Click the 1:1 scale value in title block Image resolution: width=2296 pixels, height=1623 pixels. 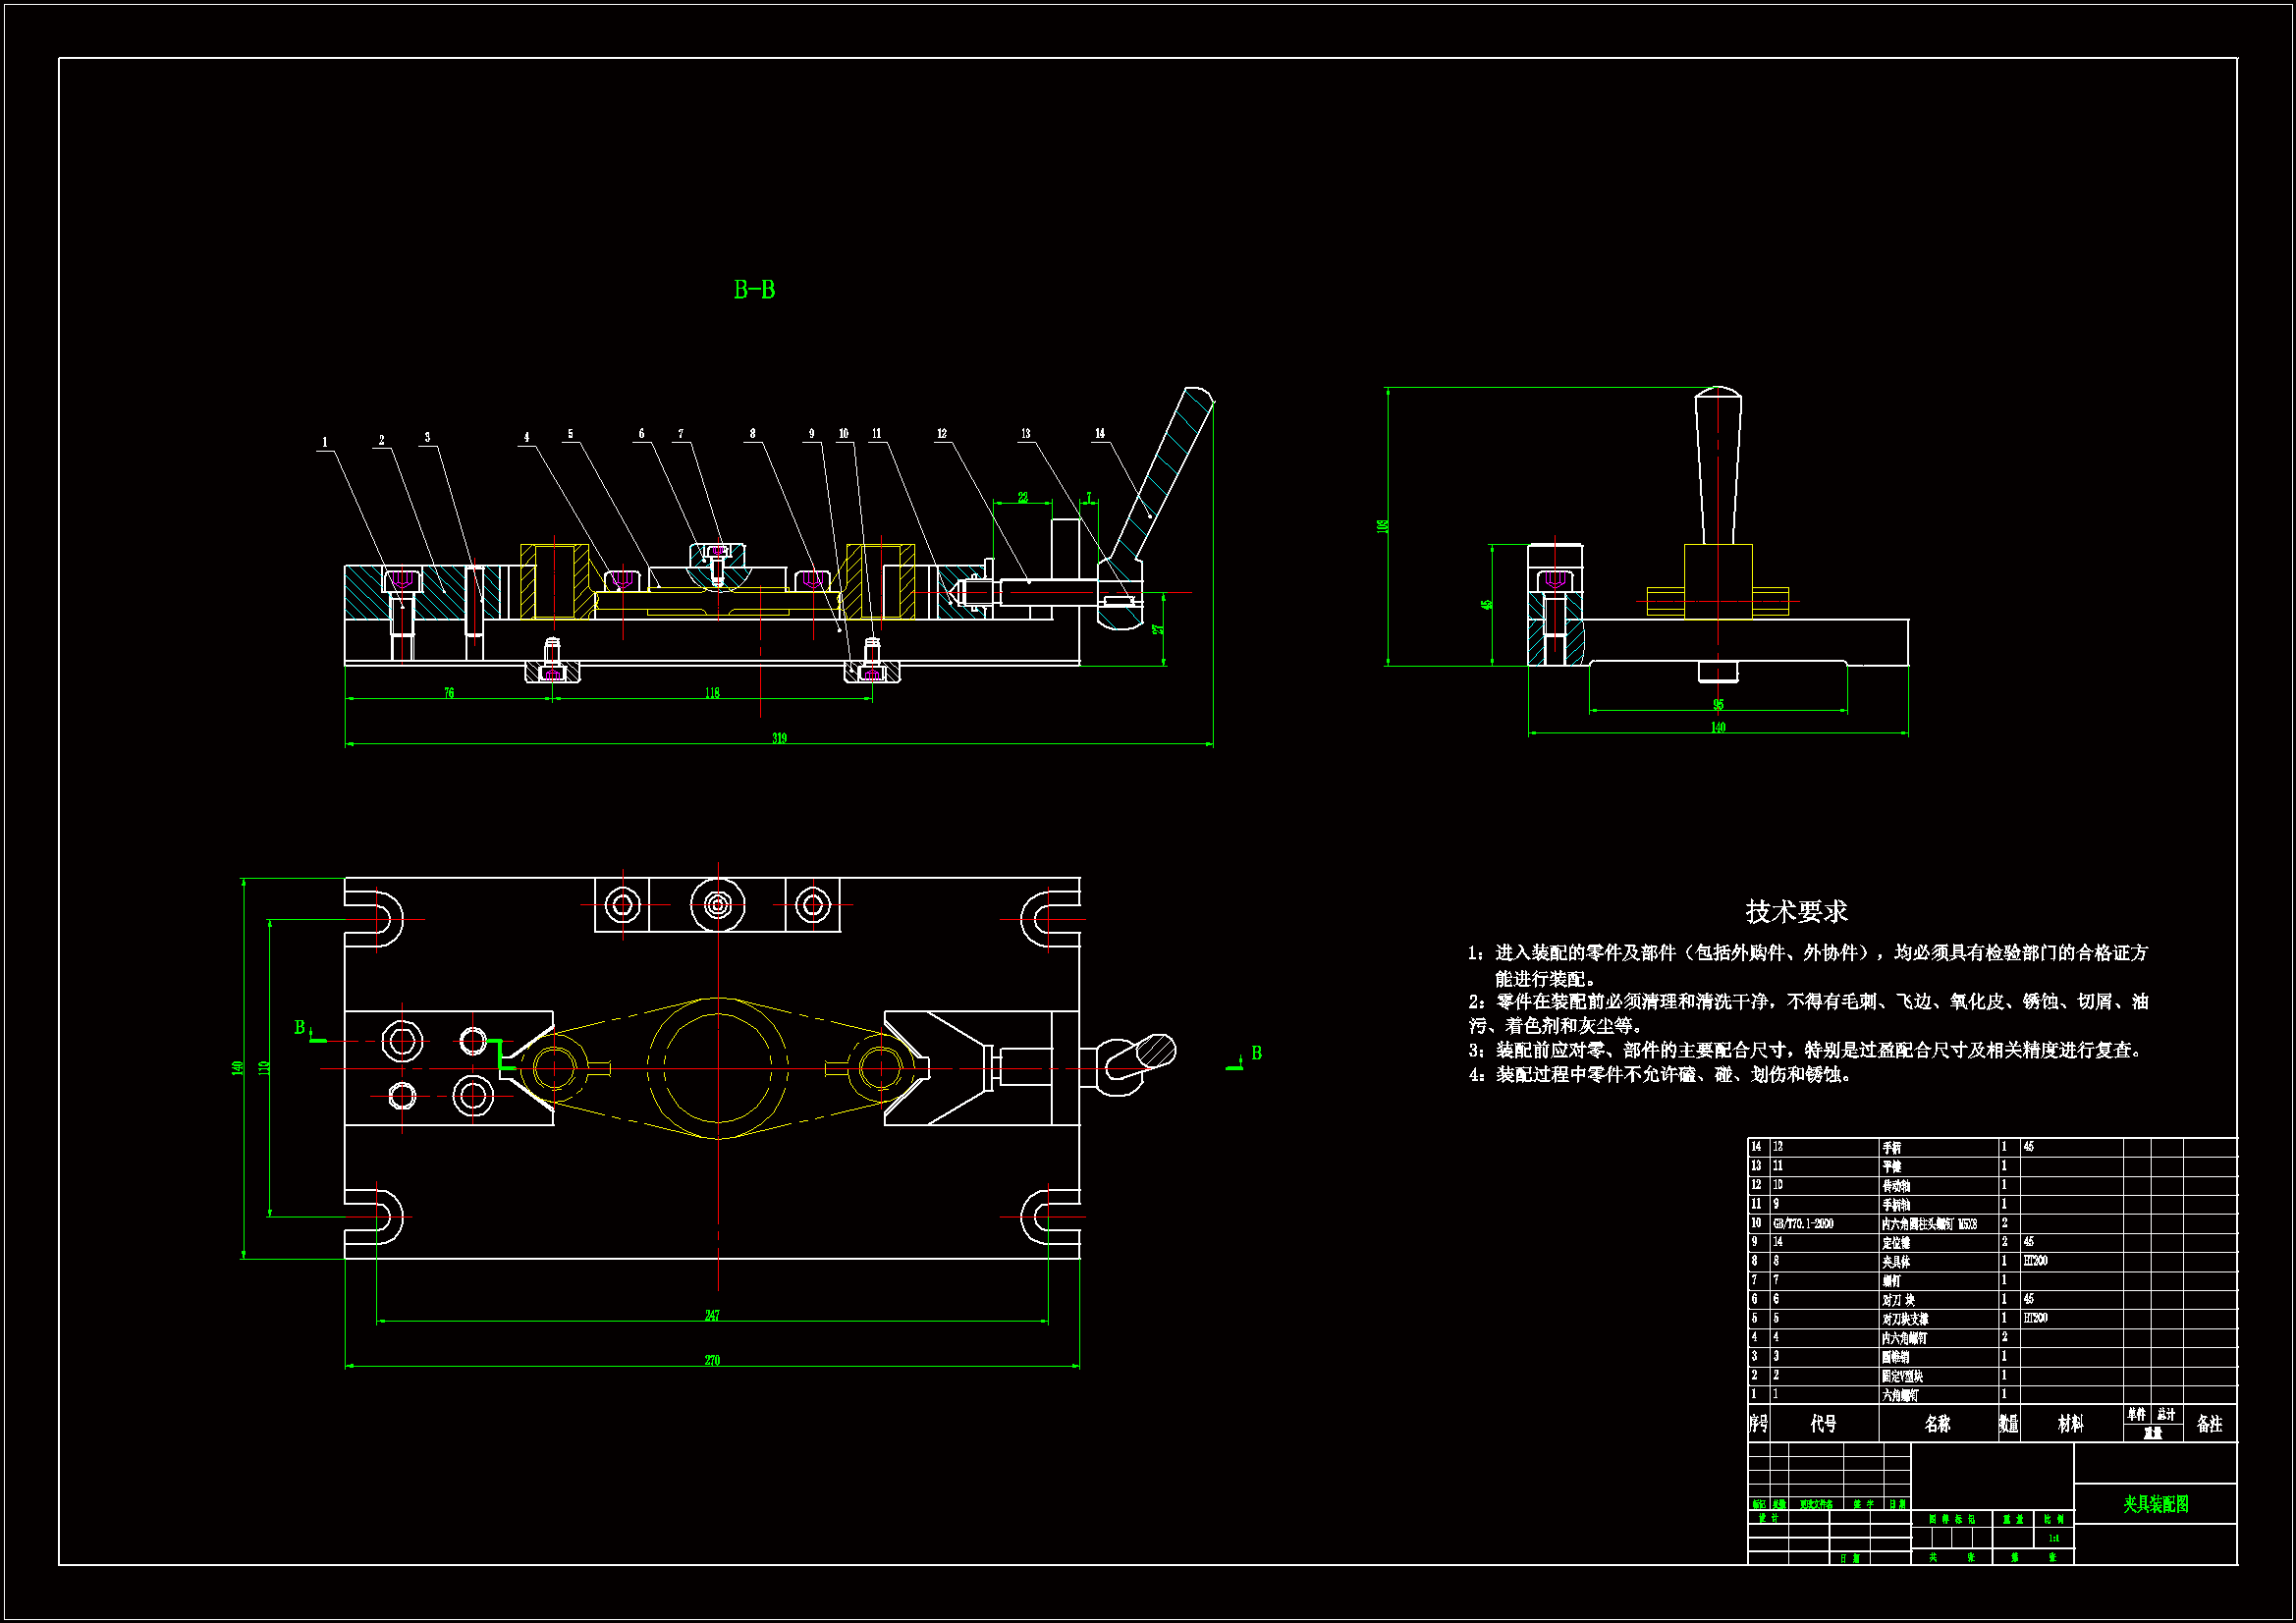tap(2053, 1538)
